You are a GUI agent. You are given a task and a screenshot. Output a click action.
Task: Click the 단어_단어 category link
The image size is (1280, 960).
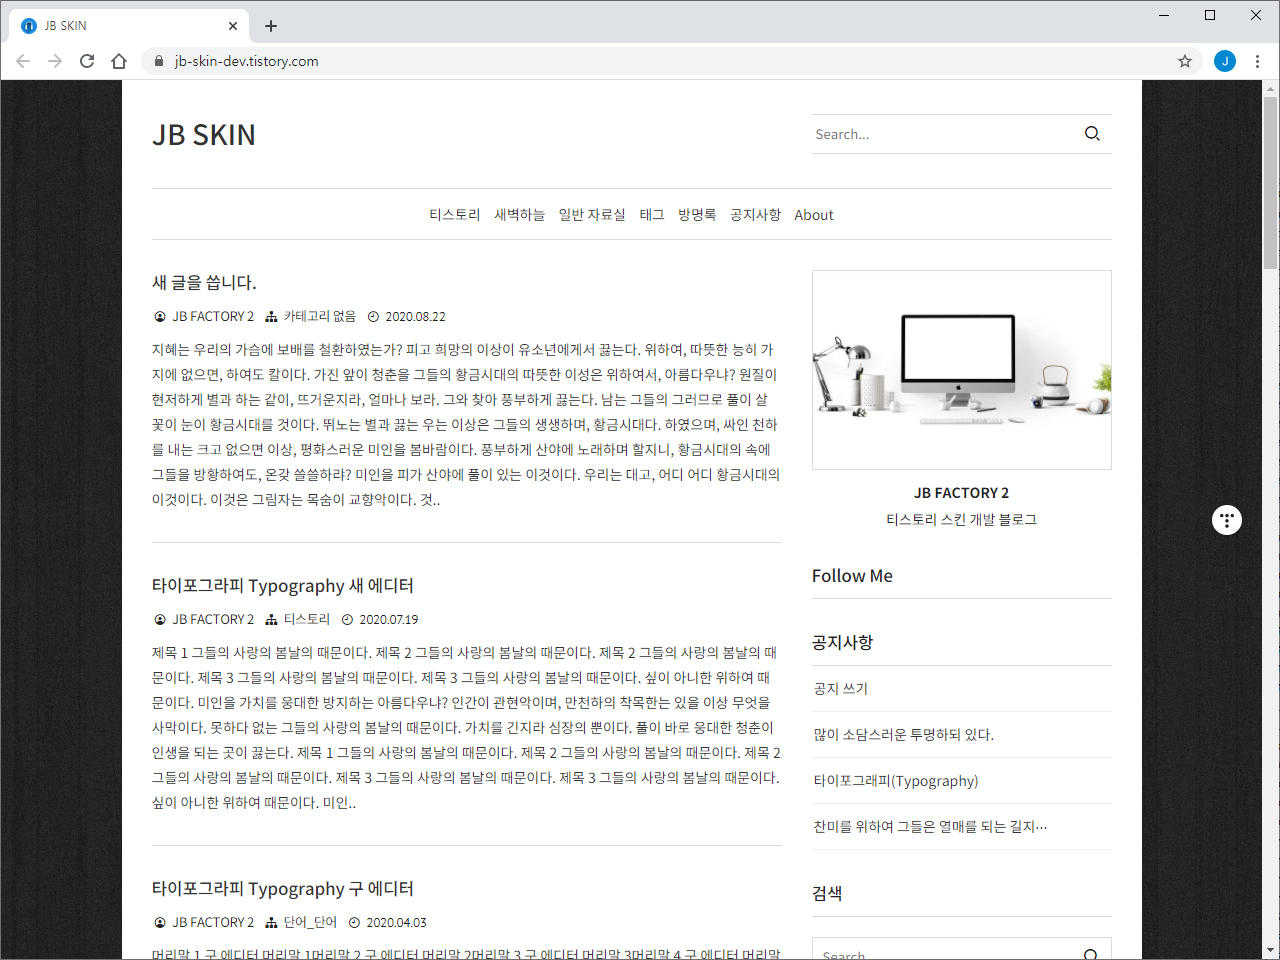coord(310,922)
